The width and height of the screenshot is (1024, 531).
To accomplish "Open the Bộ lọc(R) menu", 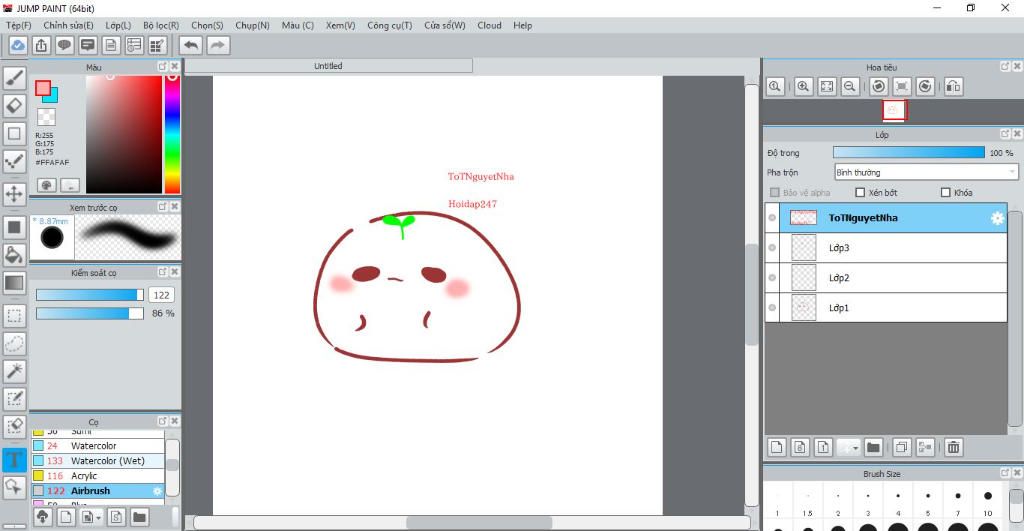I will pyautogui.click(x=161, y=25).
